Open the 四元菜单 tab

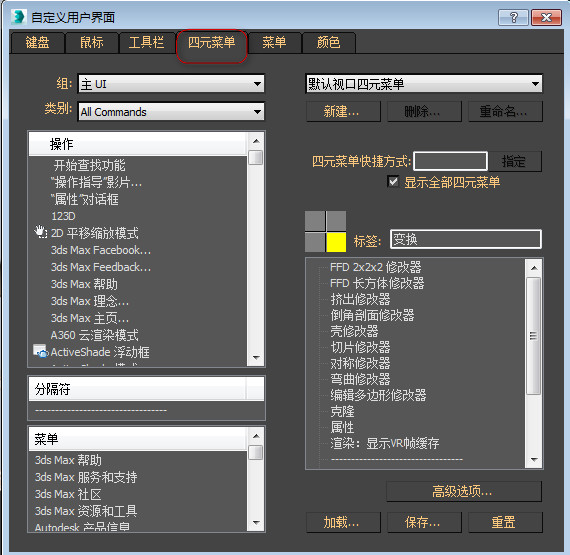[x=212, y=43]
